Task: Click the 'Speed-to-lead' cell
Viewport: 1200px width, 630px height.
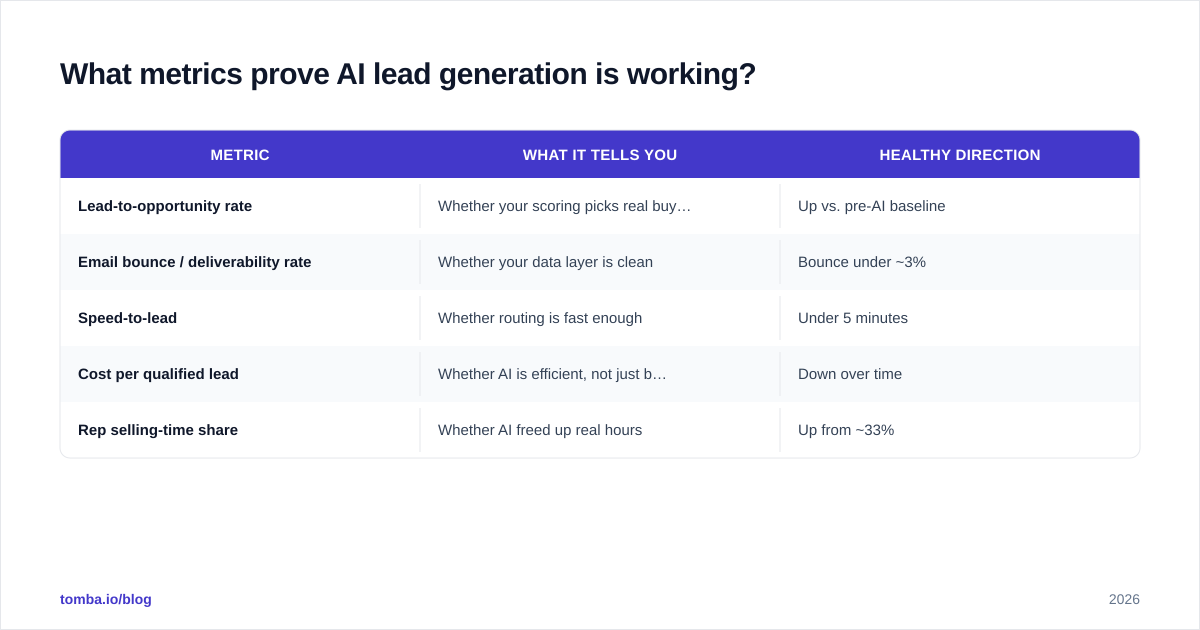Action: click(x=240, y=318)
